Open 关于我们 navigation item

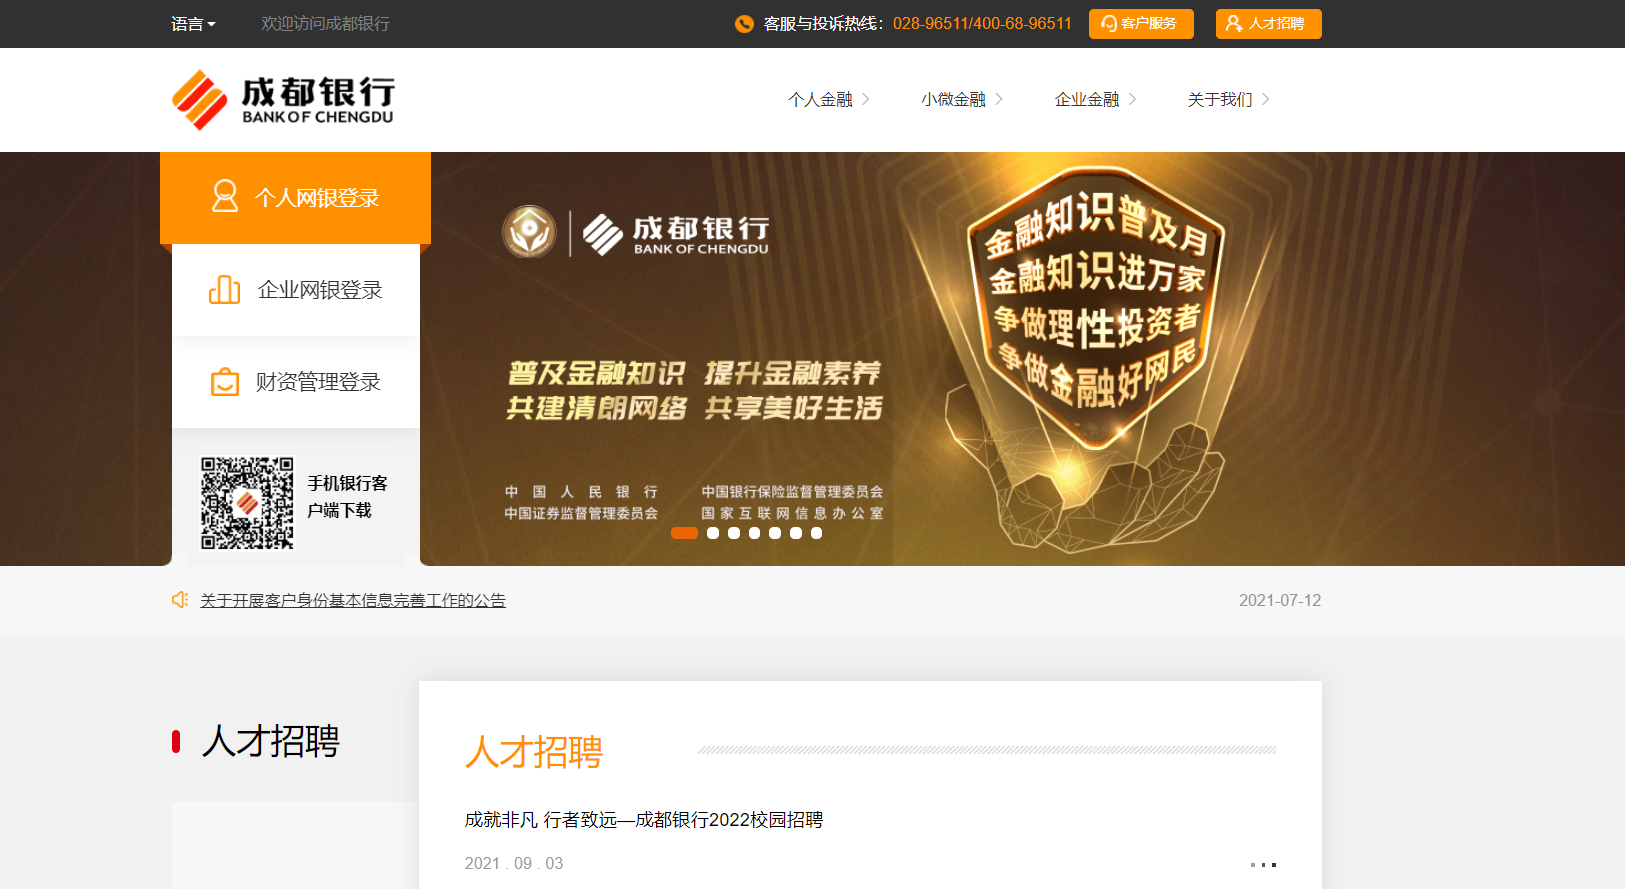pos(1220,99)
